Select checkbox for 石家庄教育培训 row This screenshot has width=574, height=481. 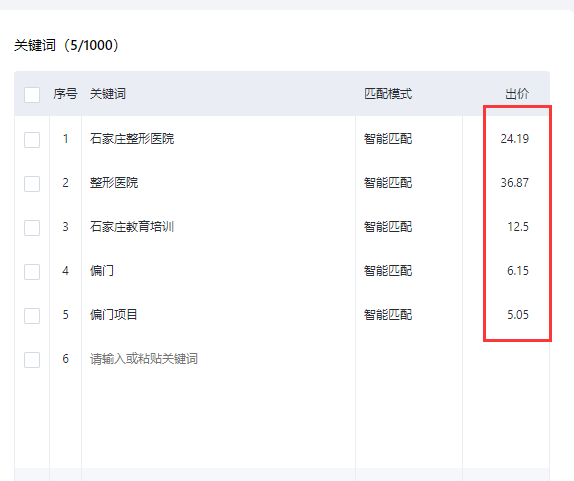coord(32,228)
